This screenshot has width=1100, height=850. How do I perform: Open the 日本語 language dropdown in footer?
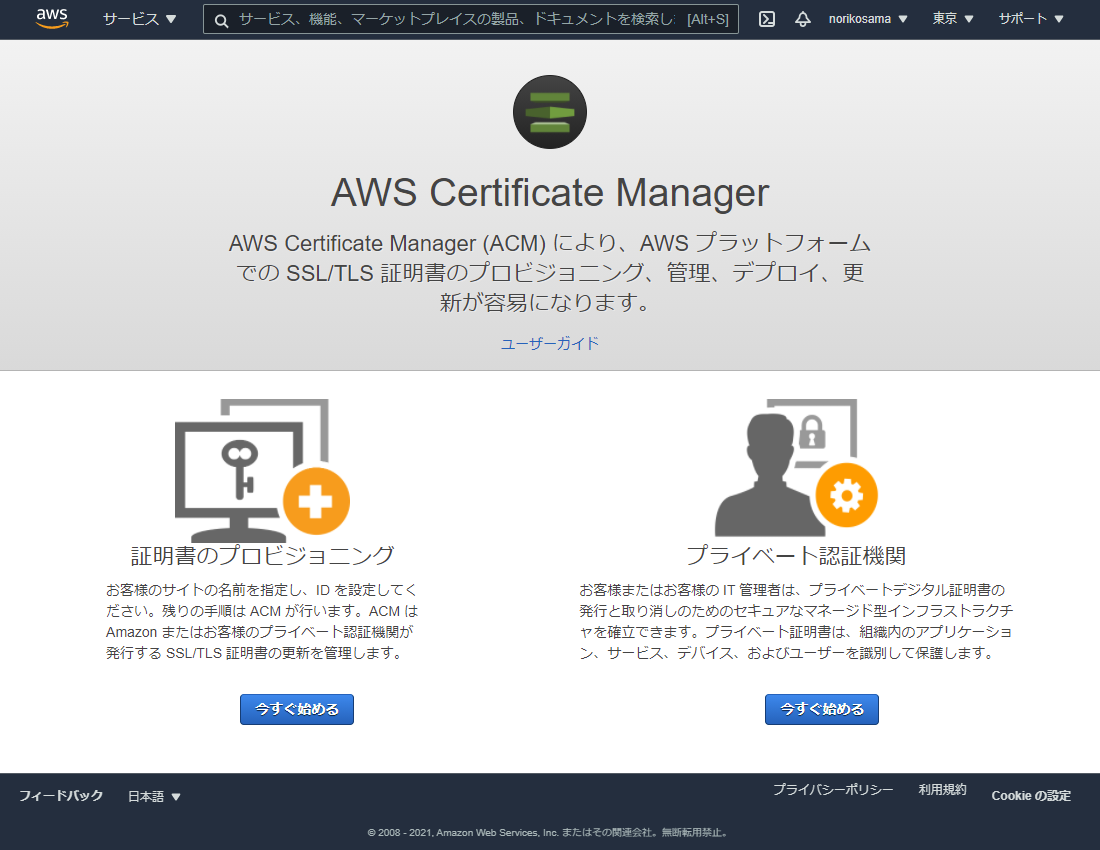(x=154, y=796)
